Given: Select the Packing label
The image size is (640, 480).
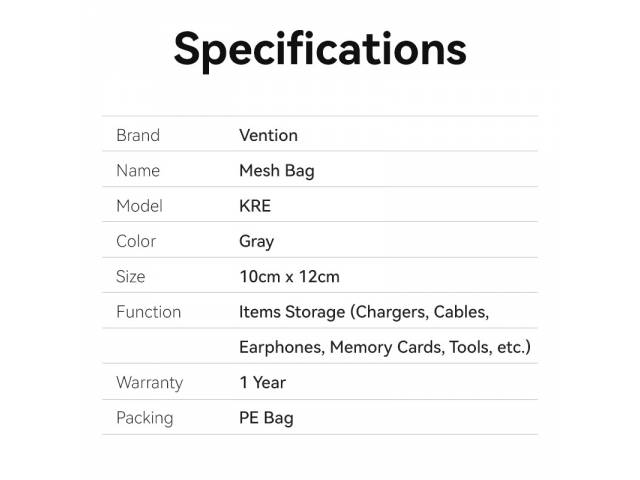Looking at the screenshot, I should 145,418.
